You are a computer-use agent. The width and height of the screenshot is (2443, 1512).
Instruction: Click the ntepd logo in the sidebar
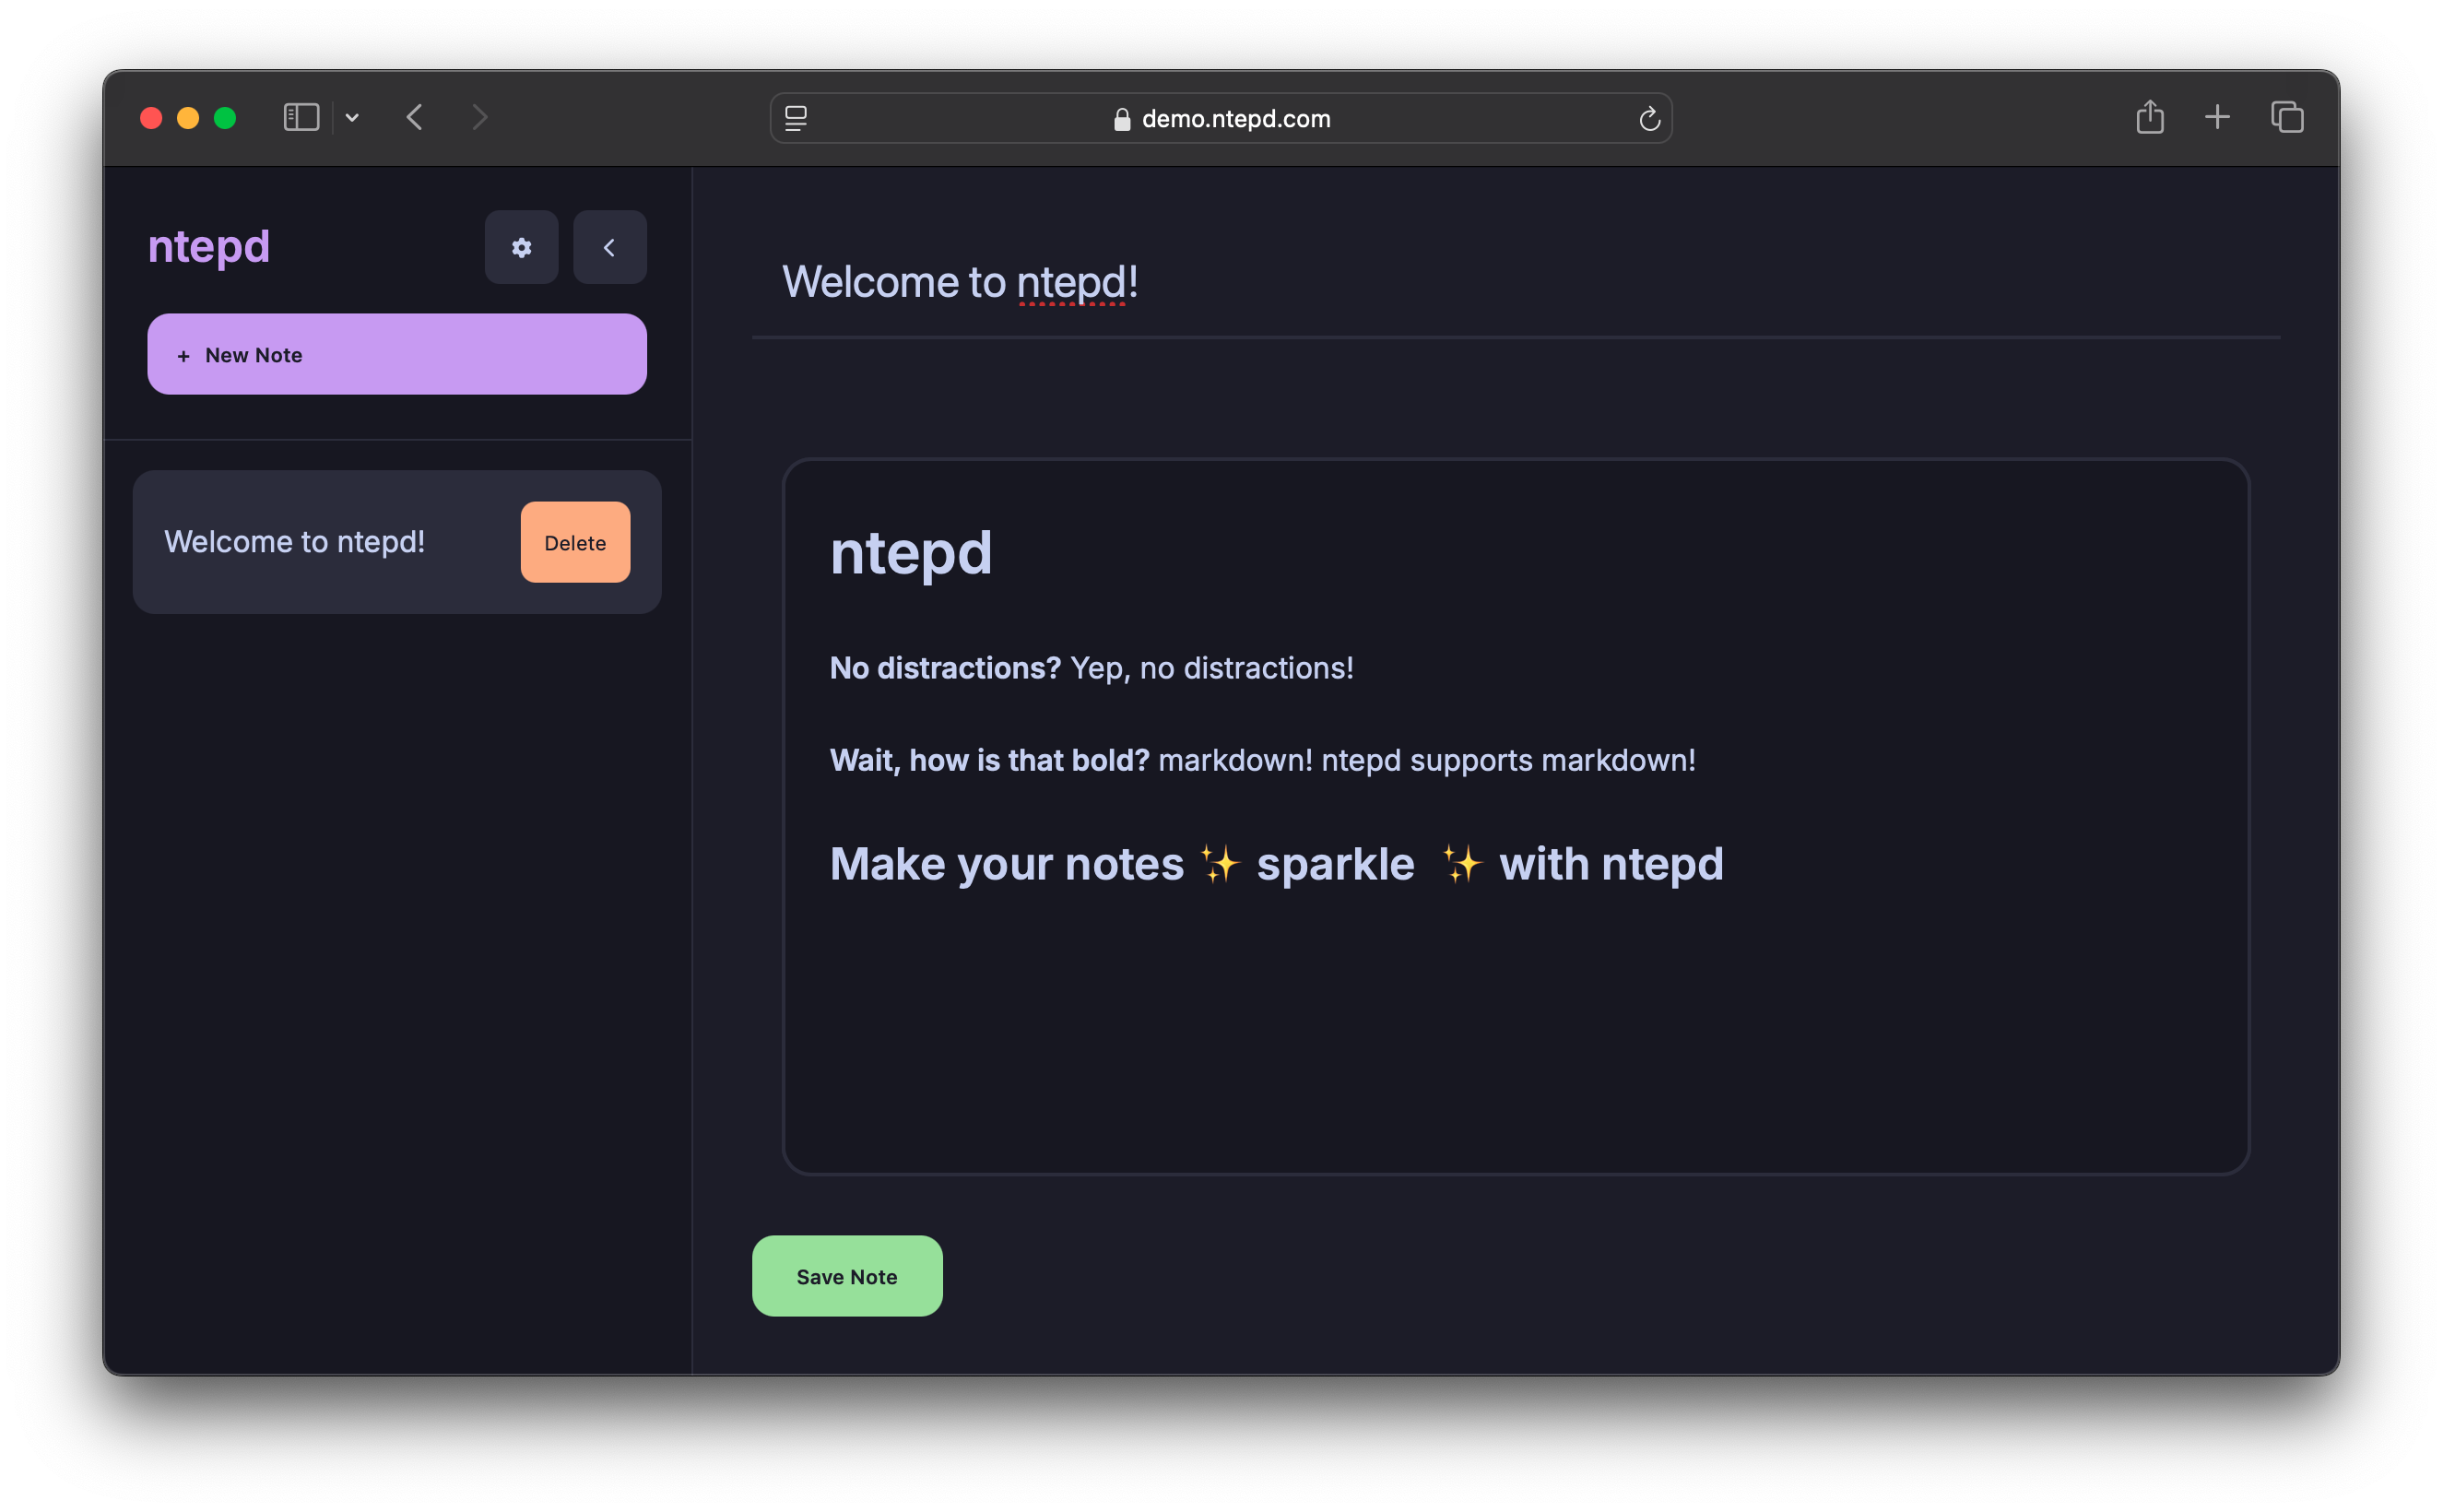point(209,247)
